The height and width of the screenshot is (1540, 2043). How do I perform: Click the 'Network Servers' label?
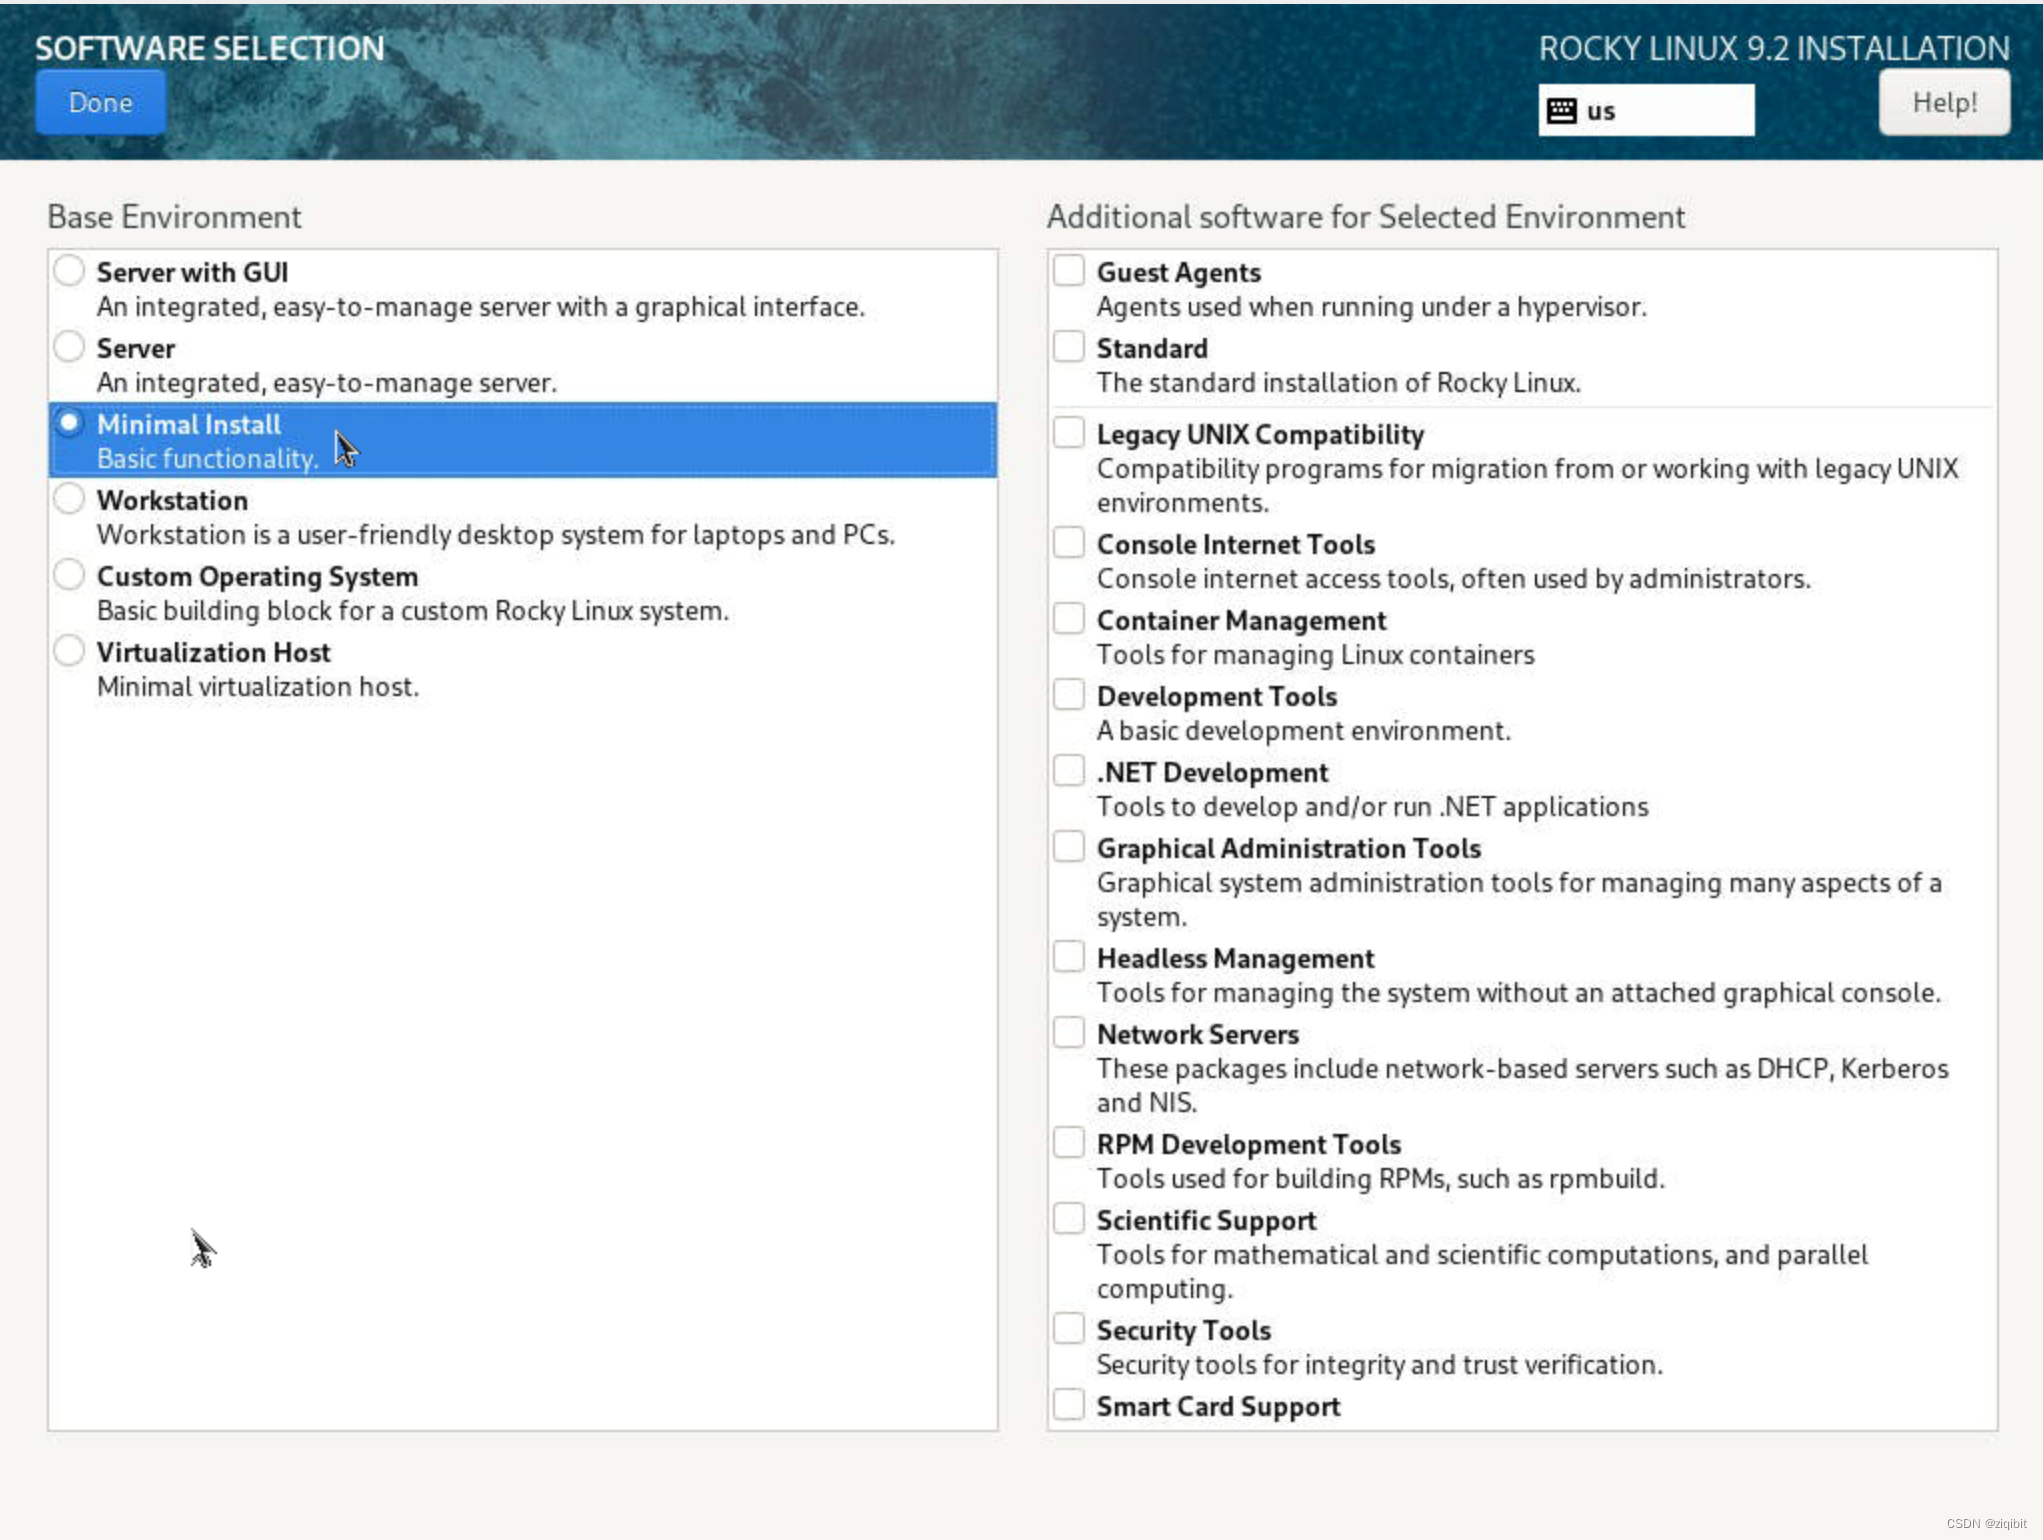point(1197,1034)
